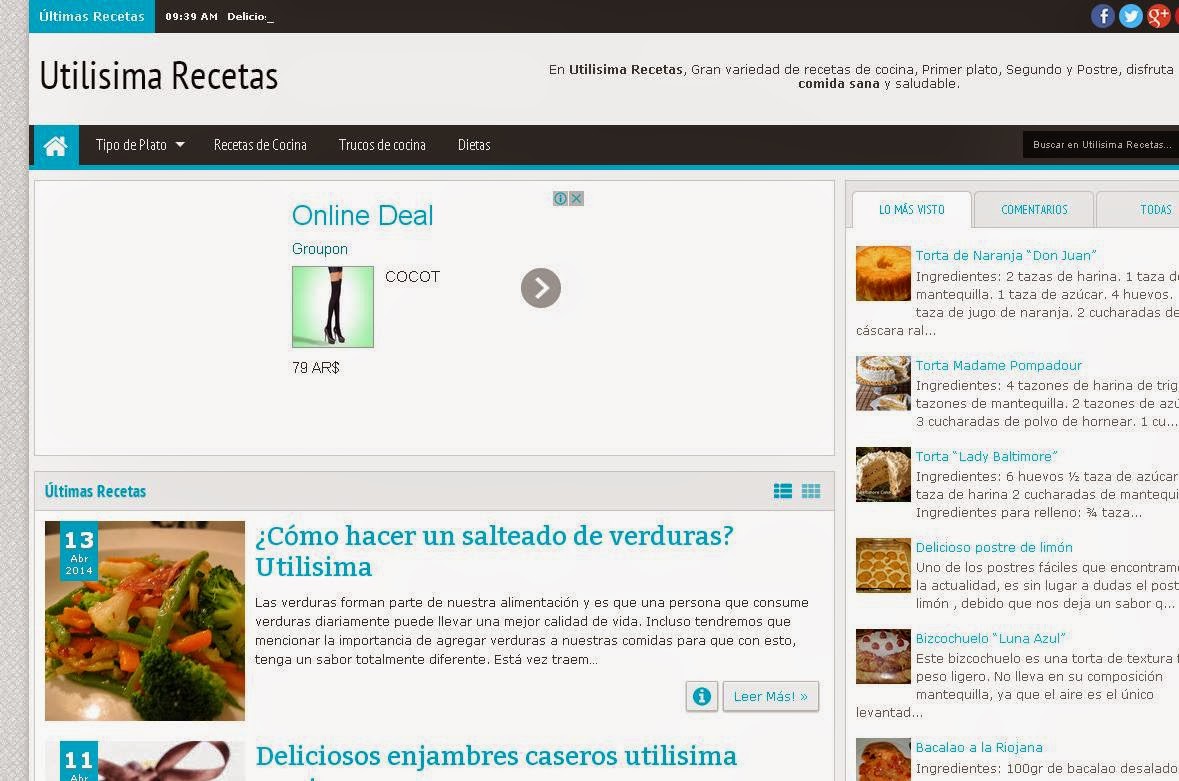
Task: Open Torta Madame Pompadour link
Action: [x=999, y=365]
